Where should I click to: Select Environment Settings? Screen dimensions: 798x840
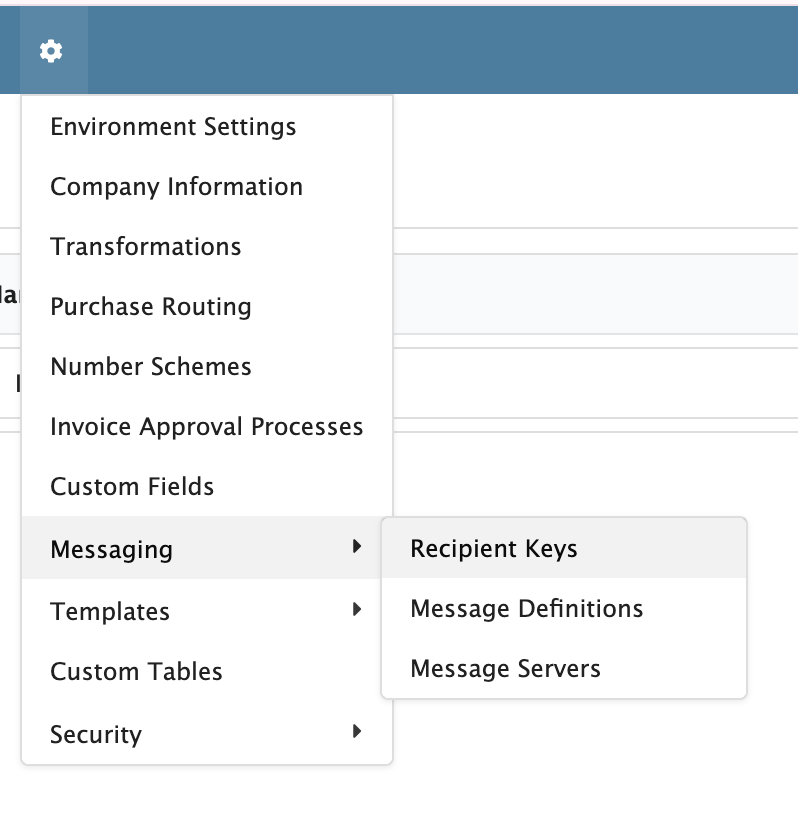173,127
